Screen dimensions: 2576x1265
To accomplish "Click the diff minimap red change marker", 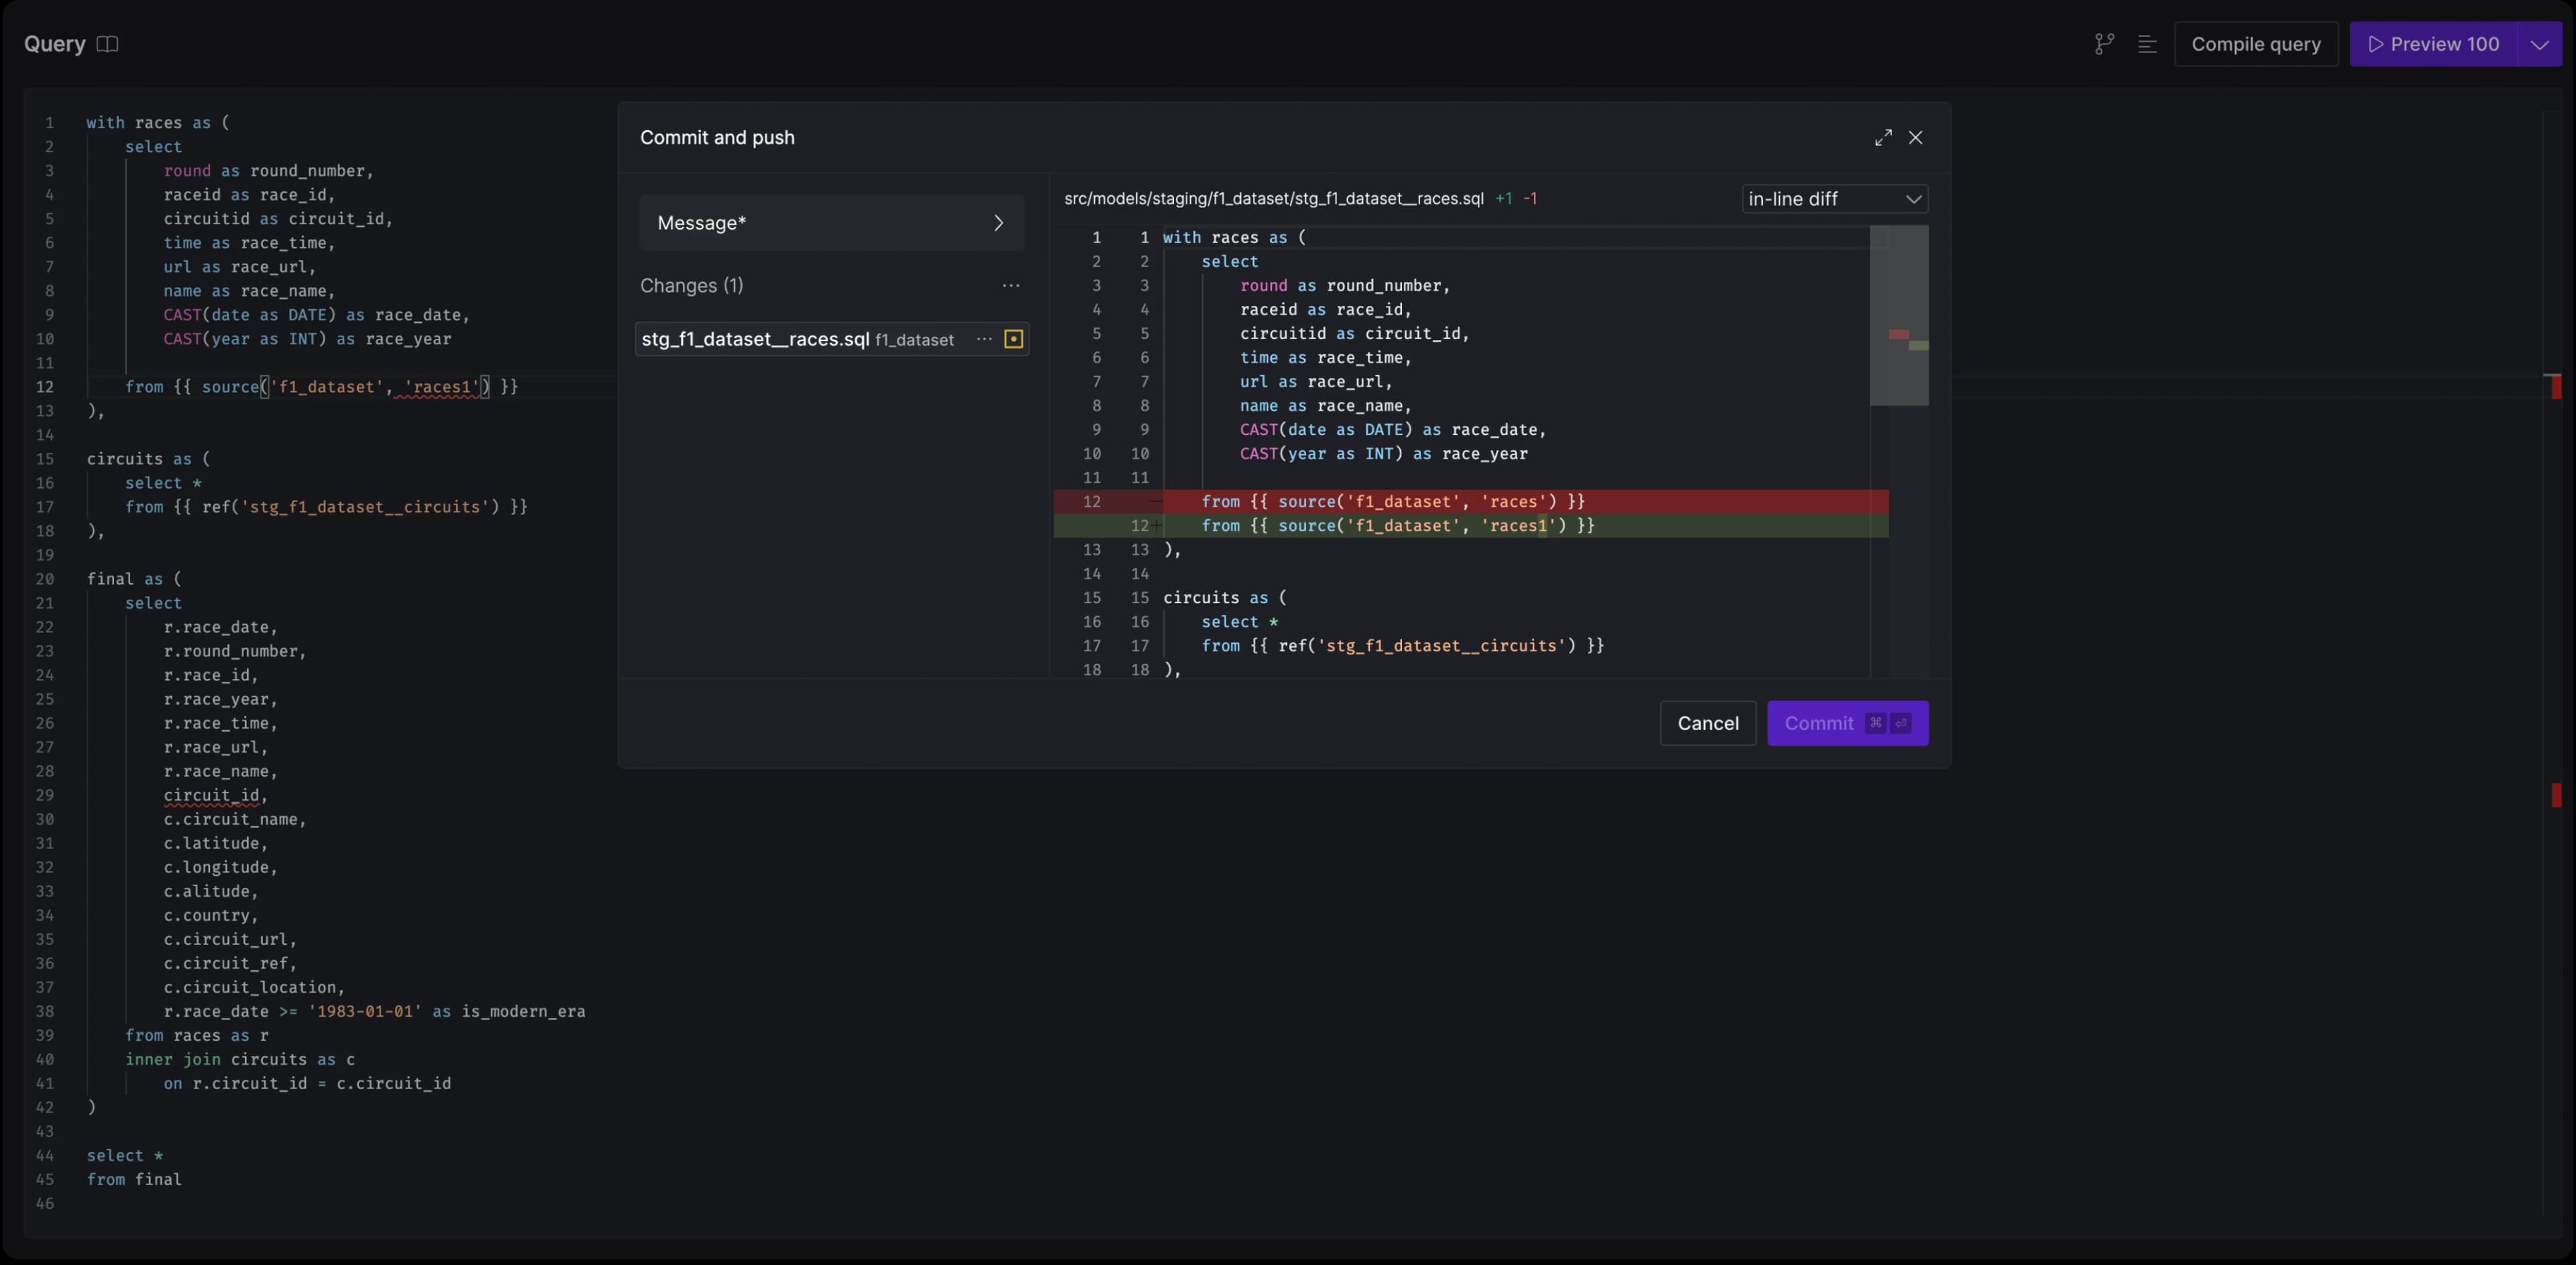I will click(x=1898, y=334).
